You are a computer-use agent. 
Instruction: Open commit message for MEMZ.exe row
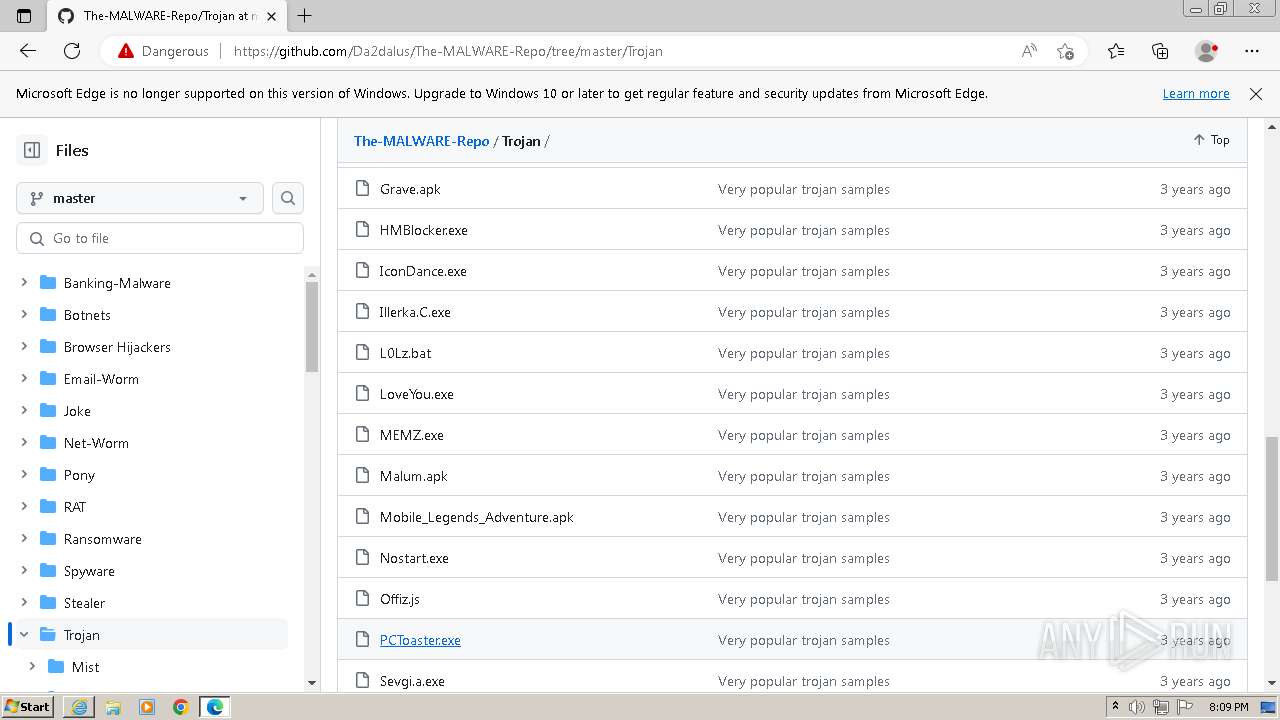click(804, 435)
